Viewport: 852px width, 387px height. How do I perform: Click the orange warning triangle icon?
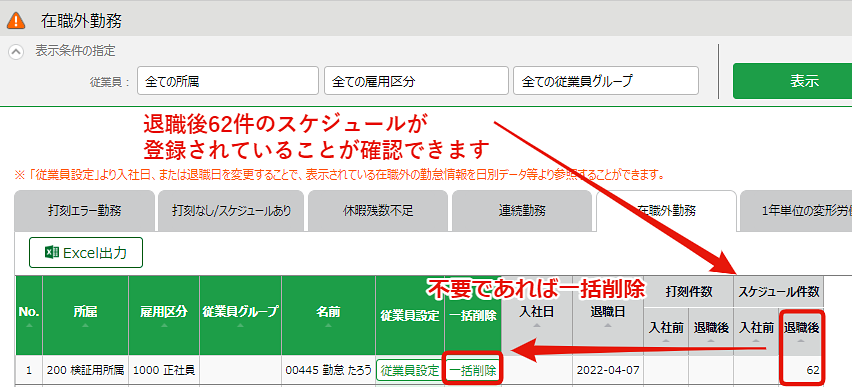(x=16, y=21)
